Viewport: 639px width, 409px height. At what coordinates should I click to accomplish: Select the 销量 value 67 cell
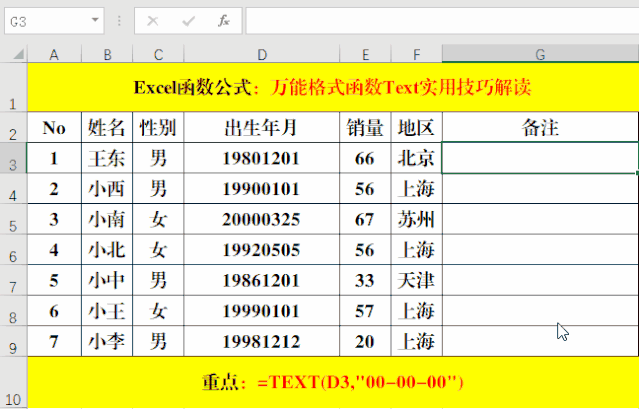tap(365, 219)
